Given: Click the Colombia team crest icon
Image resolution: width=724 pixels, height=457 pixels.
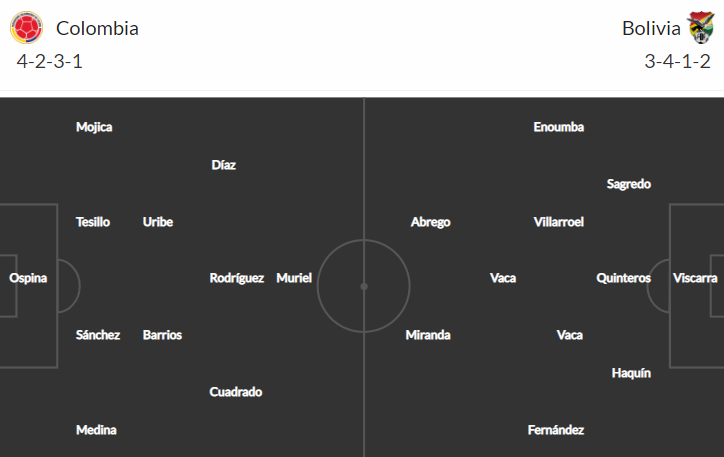Looking at the screenshot, I should pyautogui.click(x=26, y=28).
